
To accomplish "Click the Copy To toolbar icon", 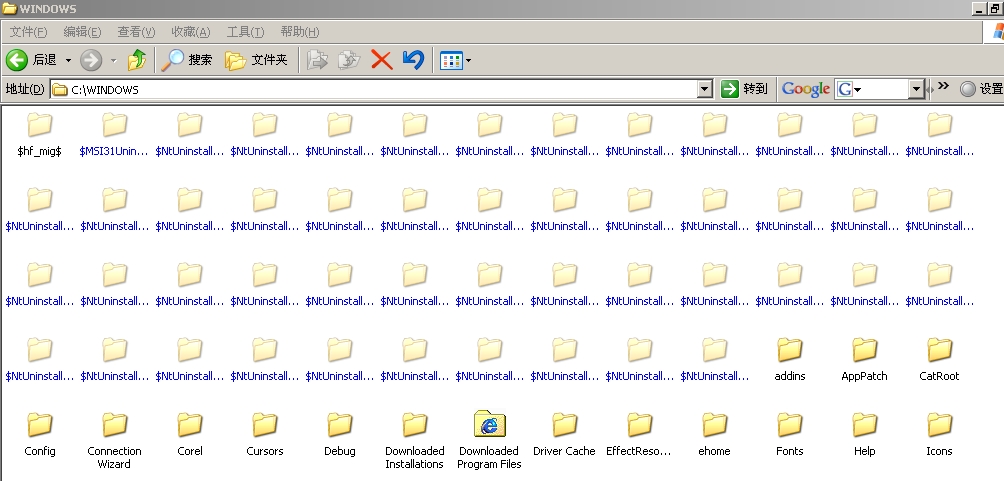I will point(349,60).
